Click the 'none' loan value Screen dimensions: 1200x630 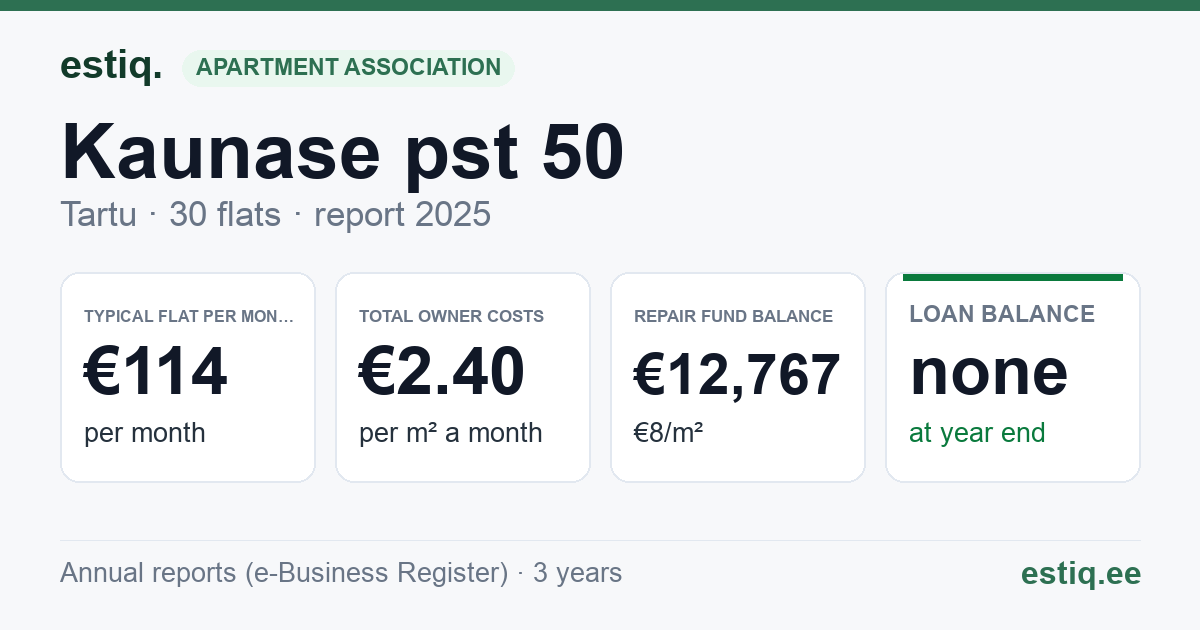pyautogui.click(x=988, y=372)
